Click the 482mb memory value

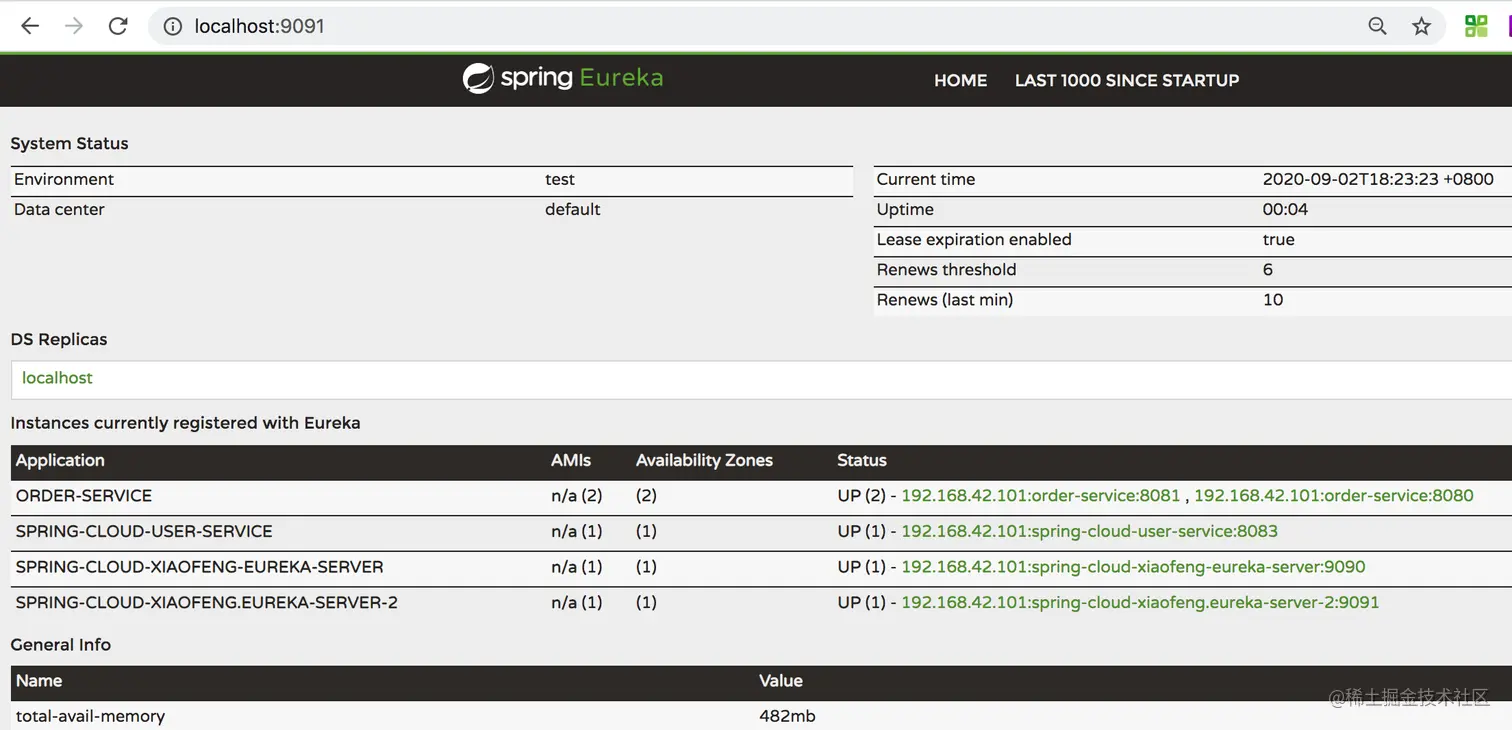point(787,716)
